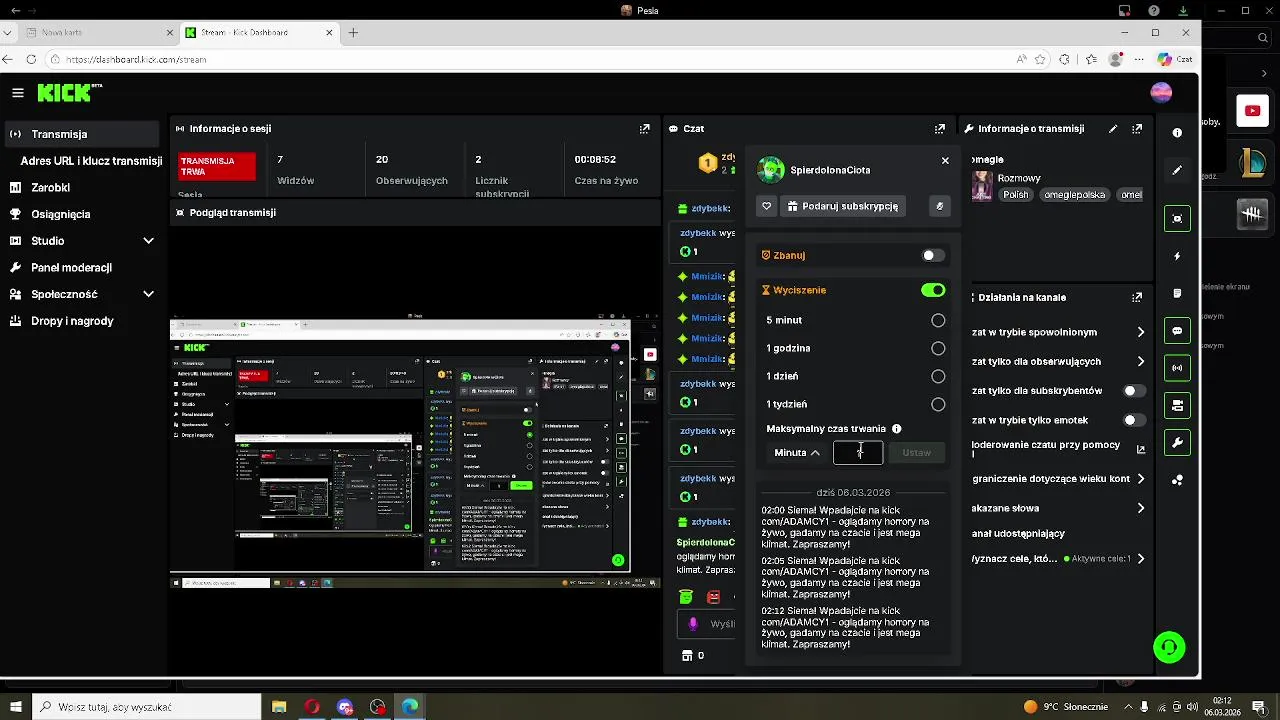Screen dimensions: 1280x720
Task: Expand the goals row showing Aktywne cele: 1
Action: (1141, 559)
